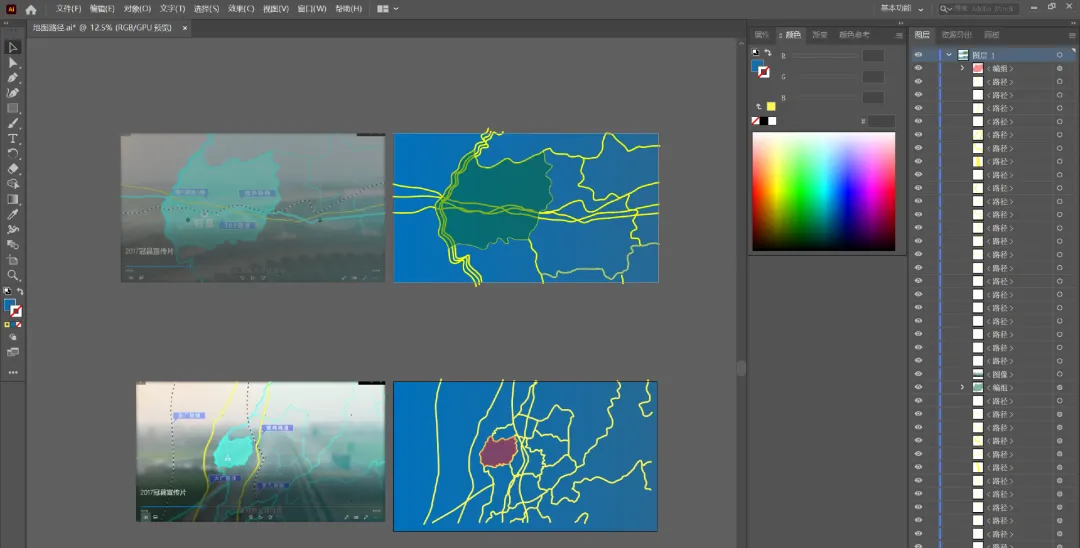This screenshot has height=548, width=1080.
Task: Select the Eyedropper tool
Action: pyautogui.click(x=12, y=214)
